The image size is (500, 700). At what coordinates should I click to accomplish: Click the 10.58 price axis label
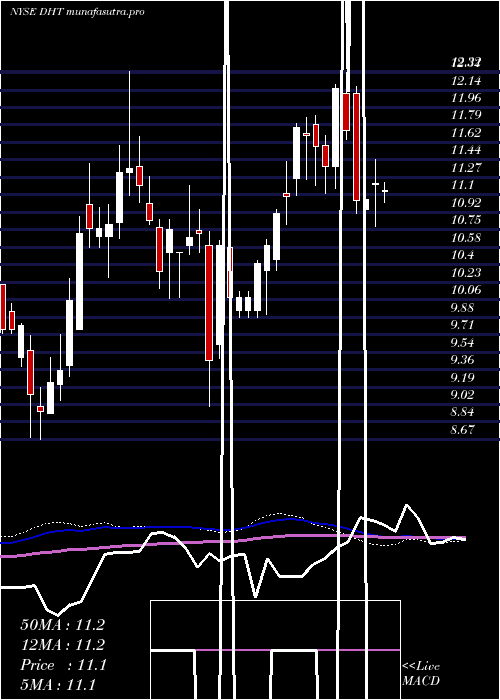pos(466,238)
